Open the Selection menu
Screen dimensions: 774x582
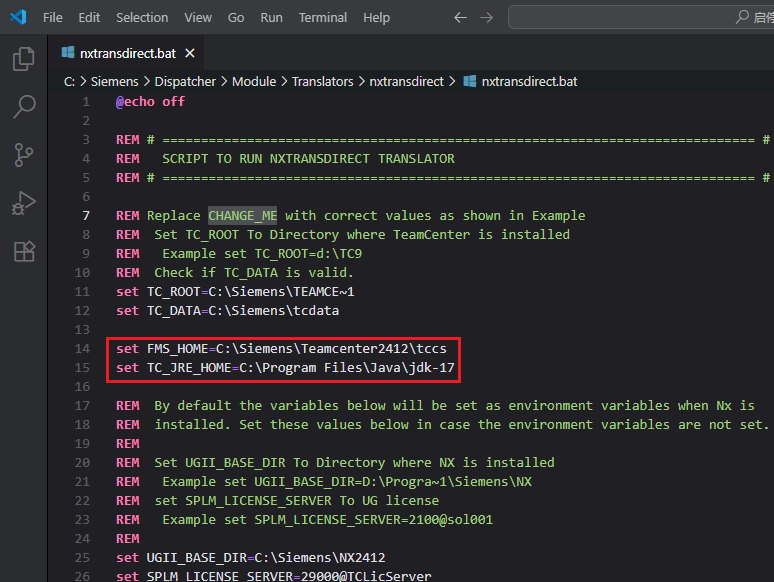142,17
